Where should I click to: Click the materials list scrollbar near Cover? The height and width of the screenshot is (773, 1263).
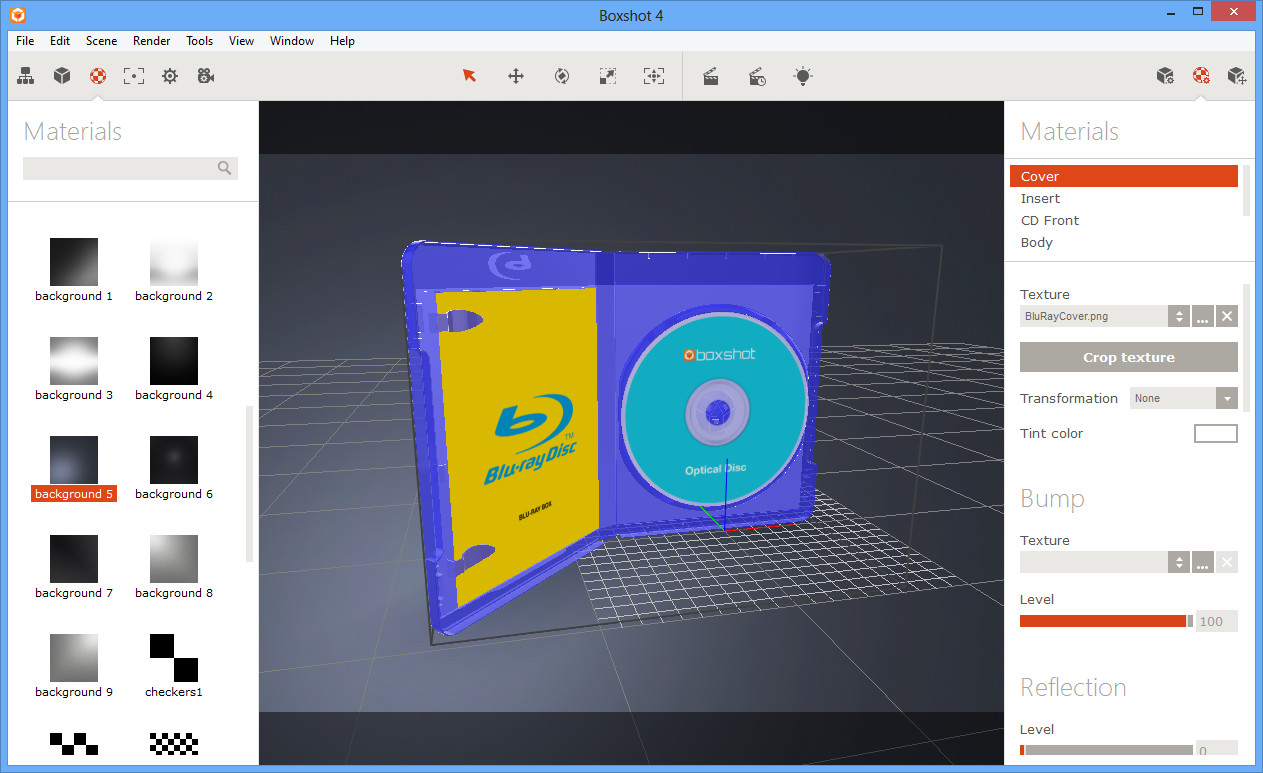point(1246,190)
